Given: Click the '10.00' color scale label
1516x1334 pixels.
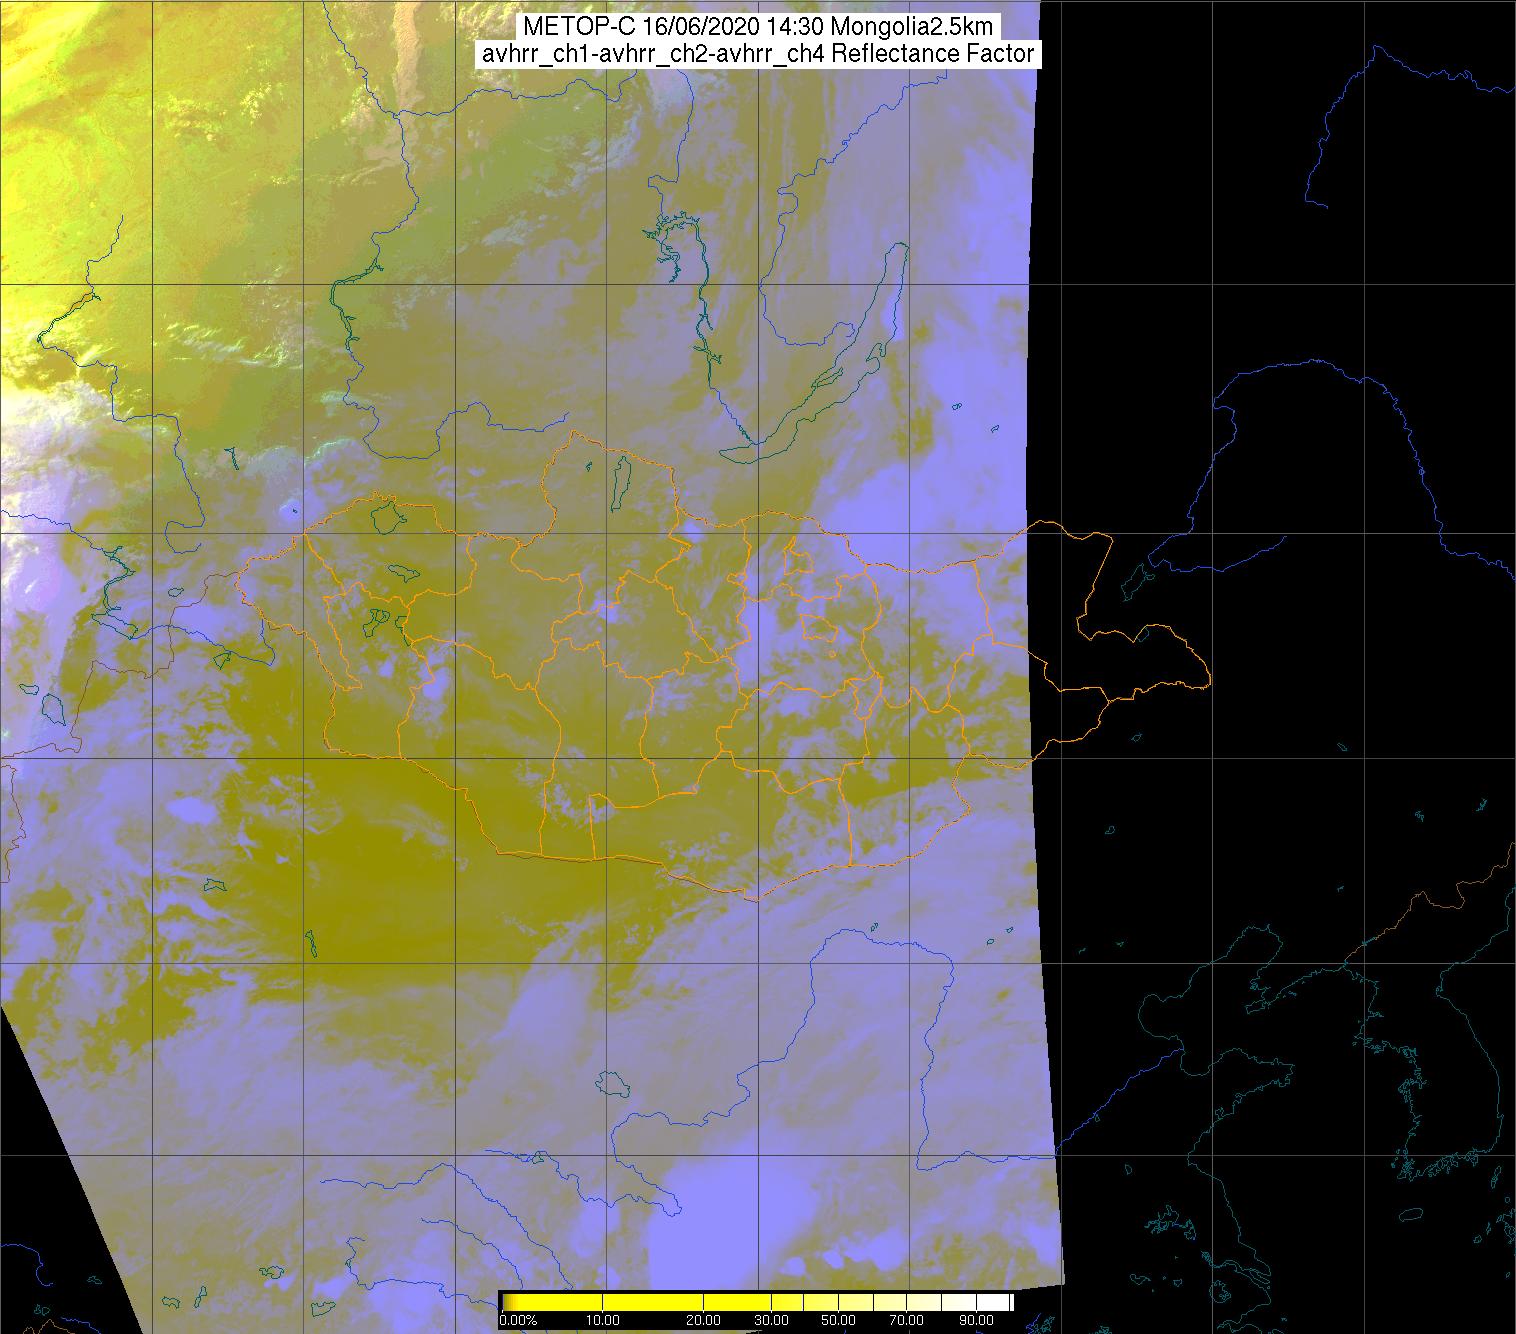Looking at the screenshot, I should (604, 1320).
